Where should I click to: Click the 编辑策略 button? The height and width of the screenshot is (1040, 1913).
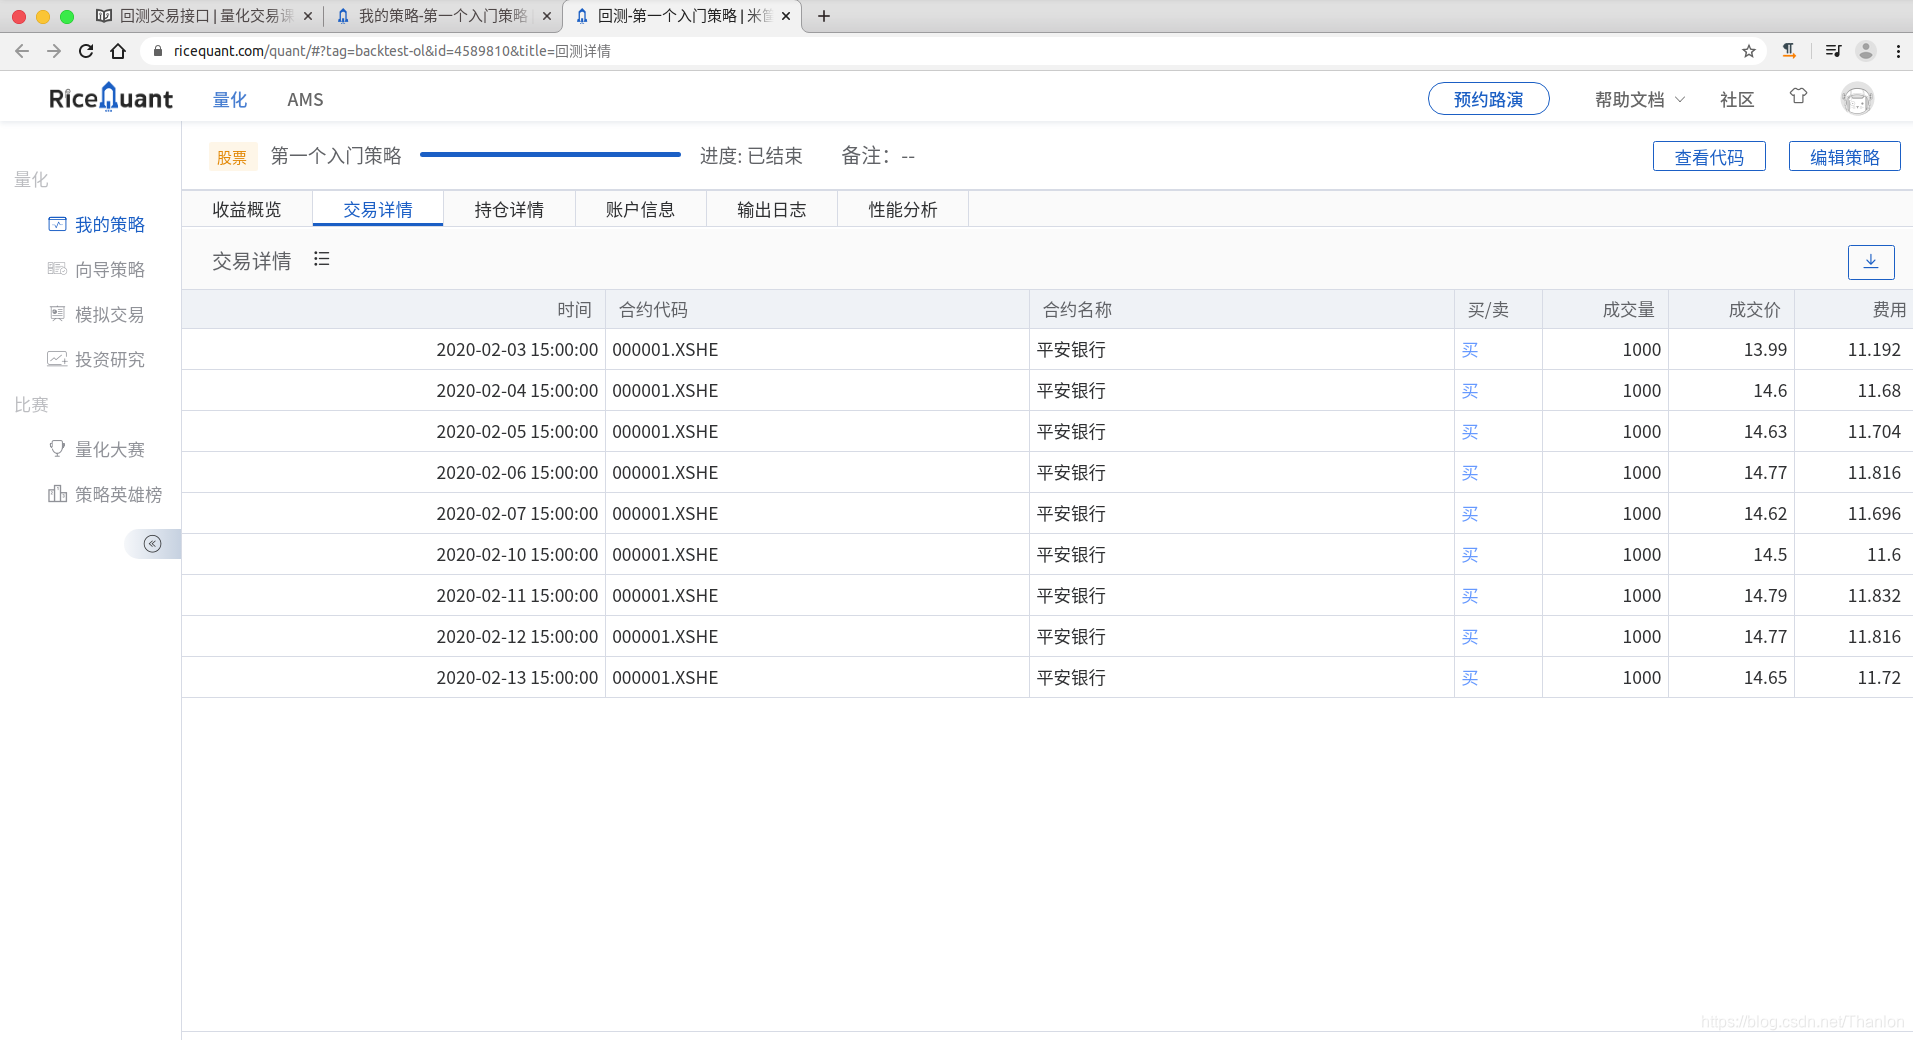1844,157
